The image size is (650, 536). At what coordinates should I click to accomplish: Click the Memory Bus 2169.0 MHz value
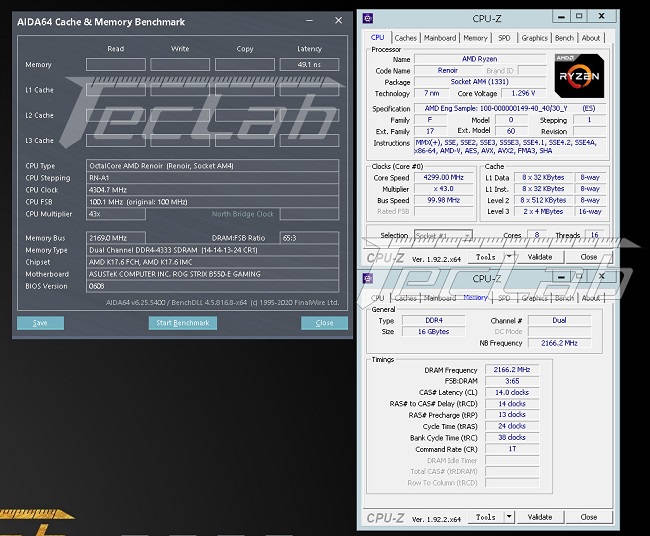click(116, 238)
